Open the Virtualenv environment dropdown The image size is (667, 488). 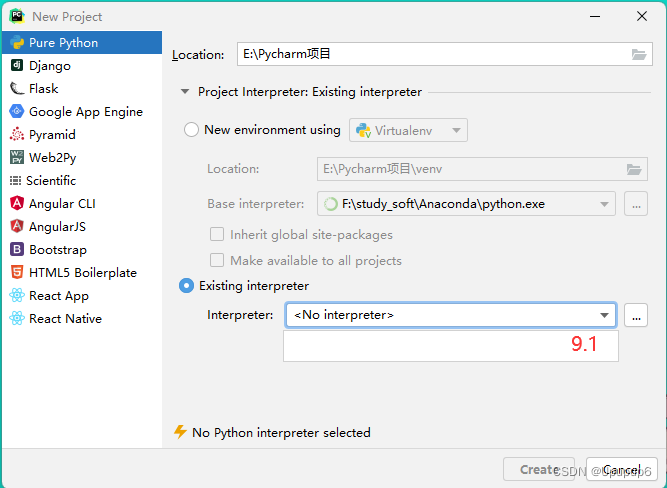pyautogui.click(x=408, y=130)
